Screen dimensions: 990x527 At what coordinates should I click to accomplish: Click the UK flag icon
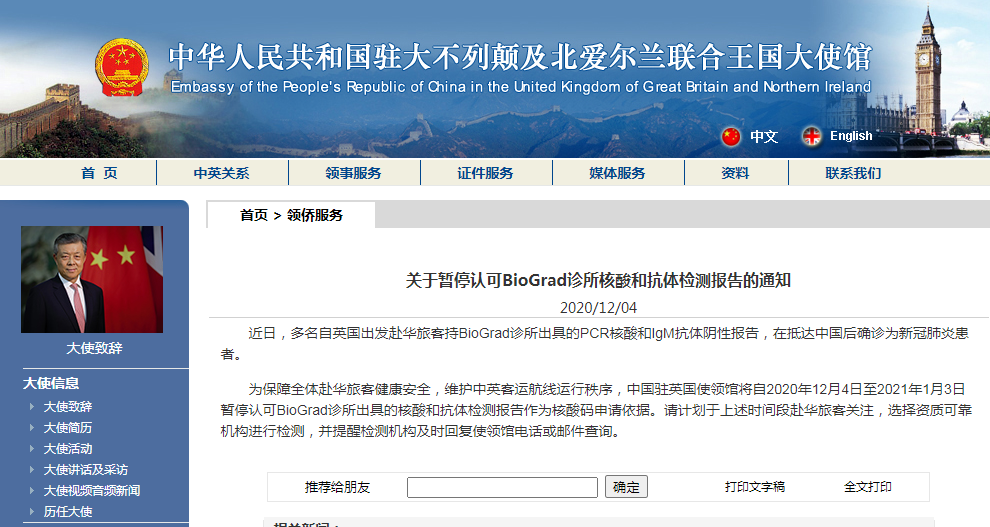[x=811, y=136]
